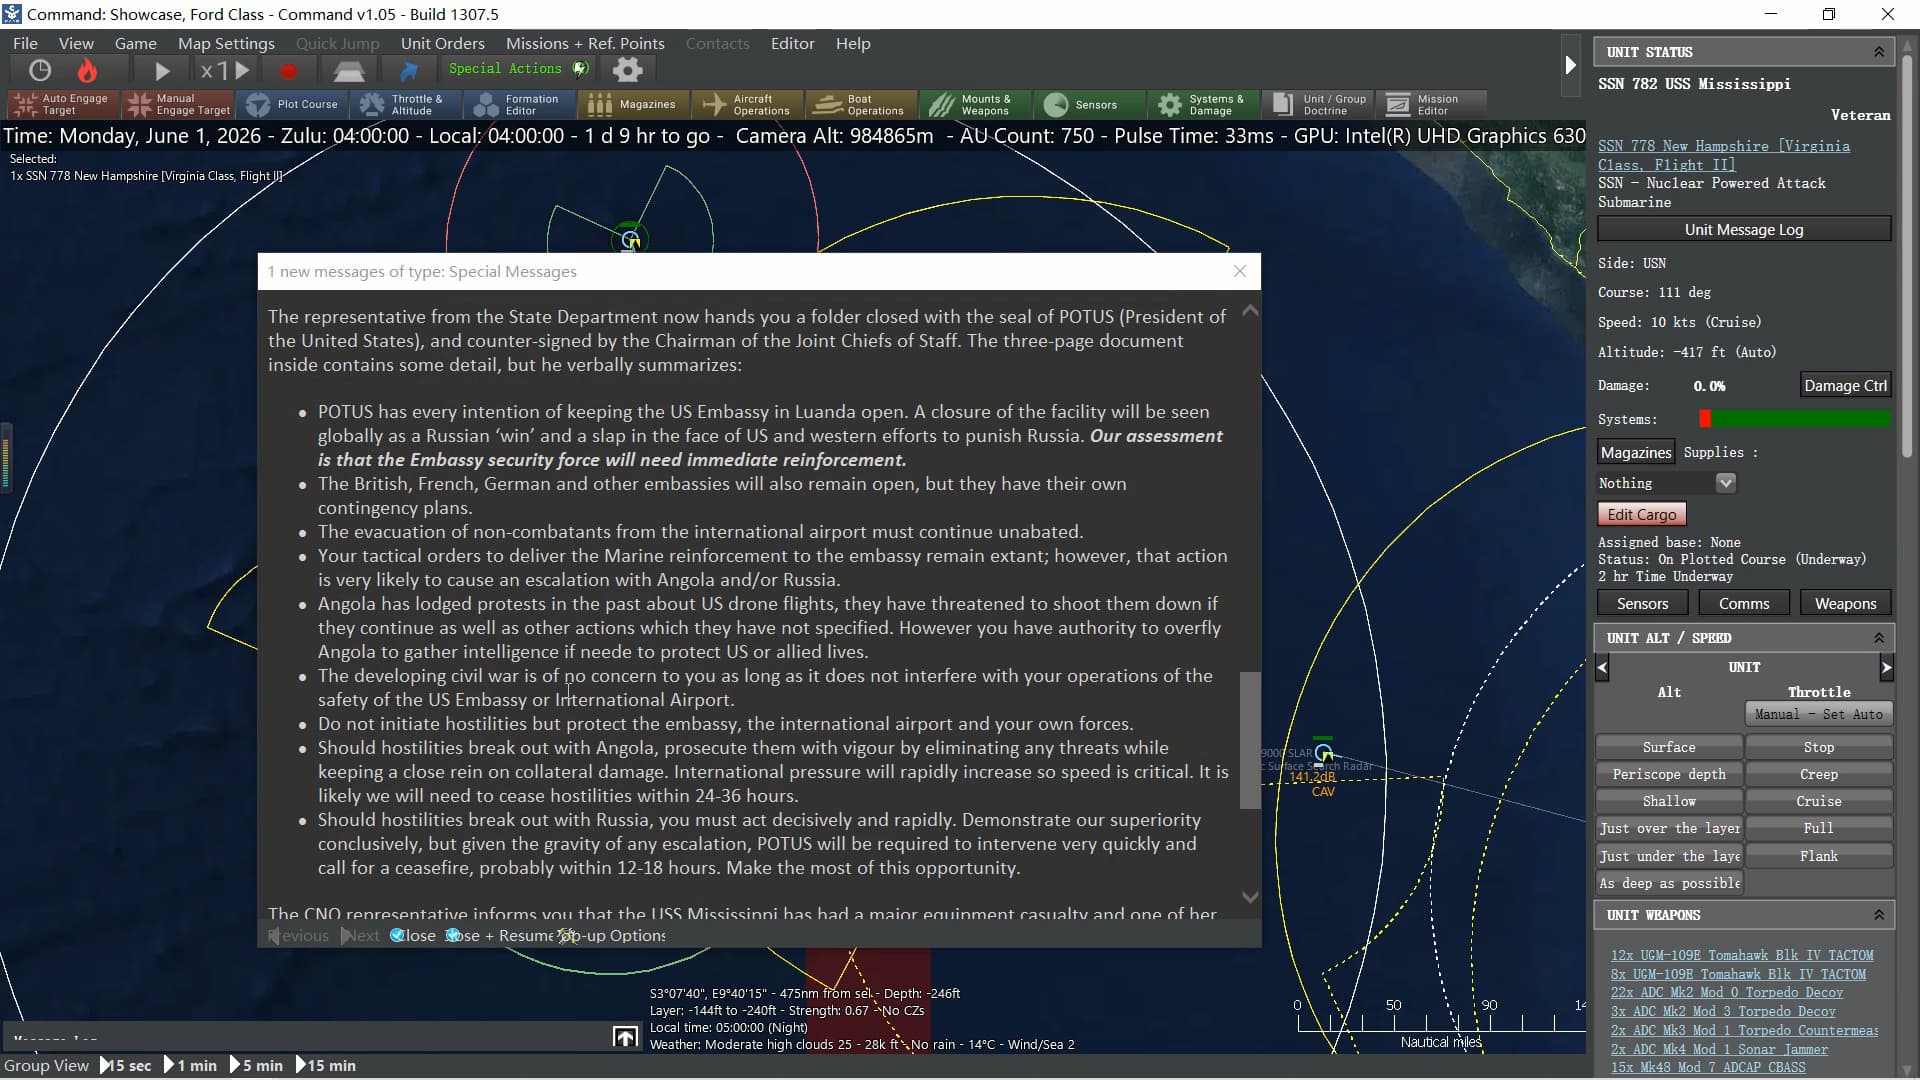The image size is (1920, 1080).
Task: Close the Special Messages popup
Action: (x=1240, y=271)
